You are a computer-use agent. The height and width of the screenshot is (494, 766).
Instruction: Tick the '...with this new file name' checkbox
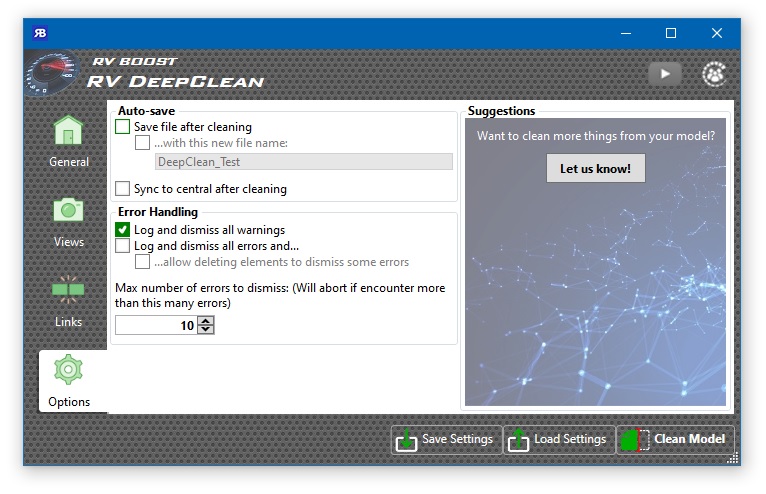[142, 143]
